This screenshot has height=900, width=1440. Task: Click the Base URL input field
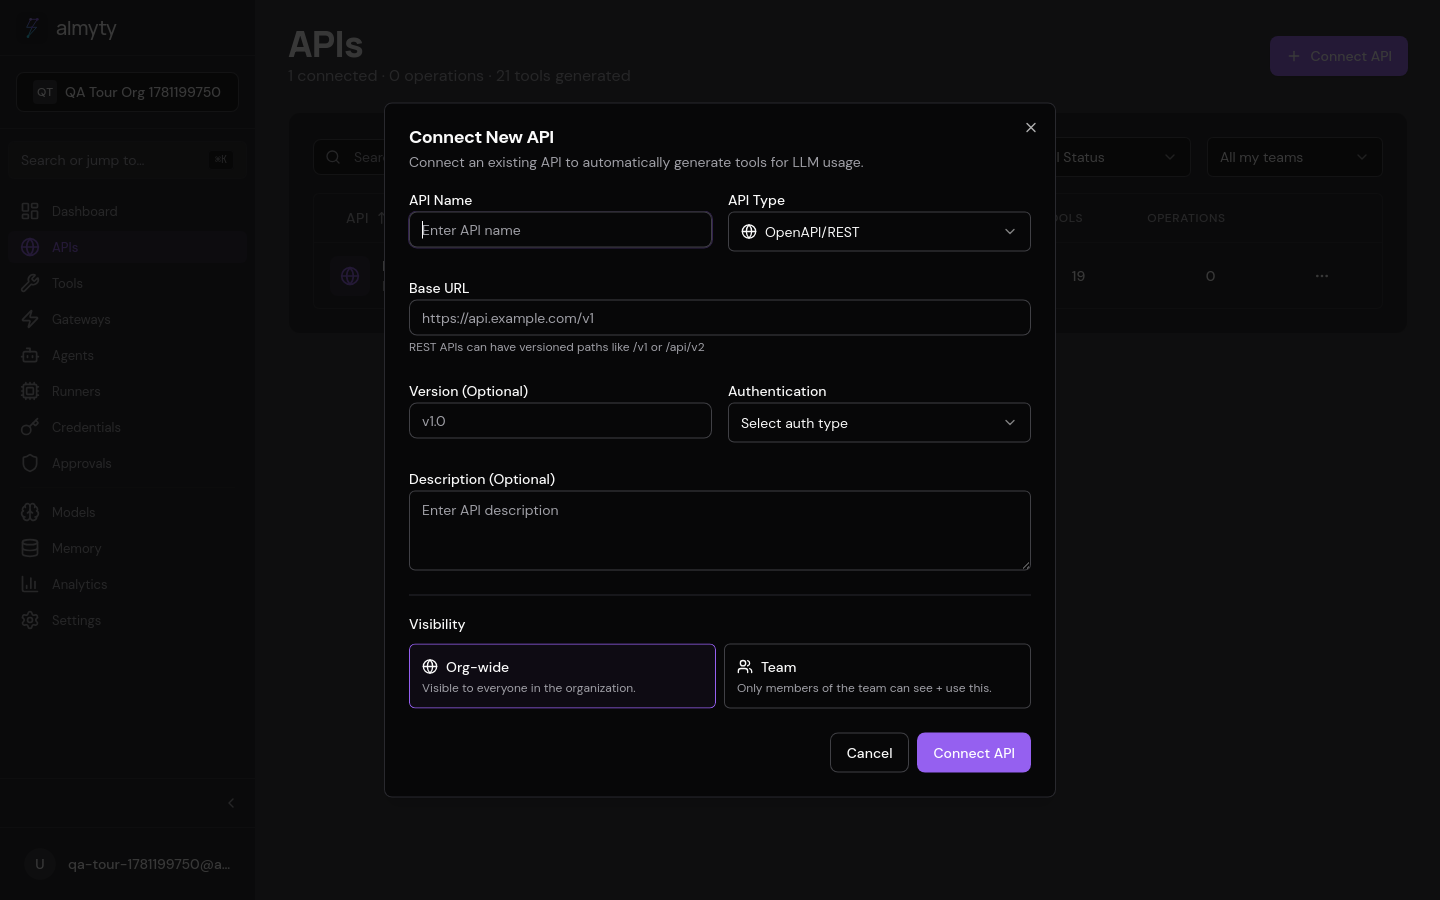(x=720, y=318)
